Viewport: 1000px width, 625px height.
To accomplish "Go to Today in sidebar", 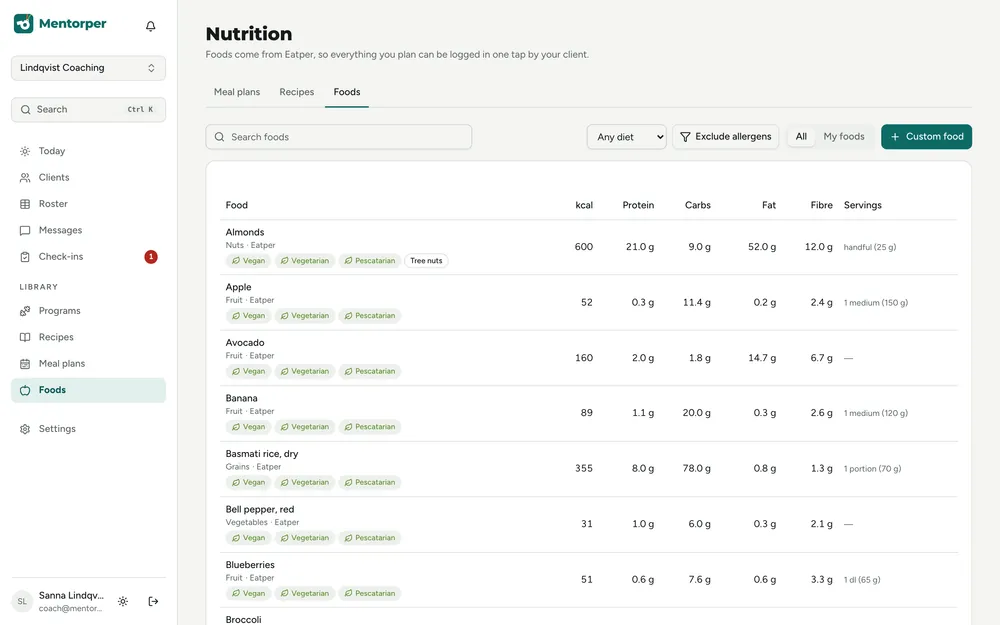I will coord(88,151).
